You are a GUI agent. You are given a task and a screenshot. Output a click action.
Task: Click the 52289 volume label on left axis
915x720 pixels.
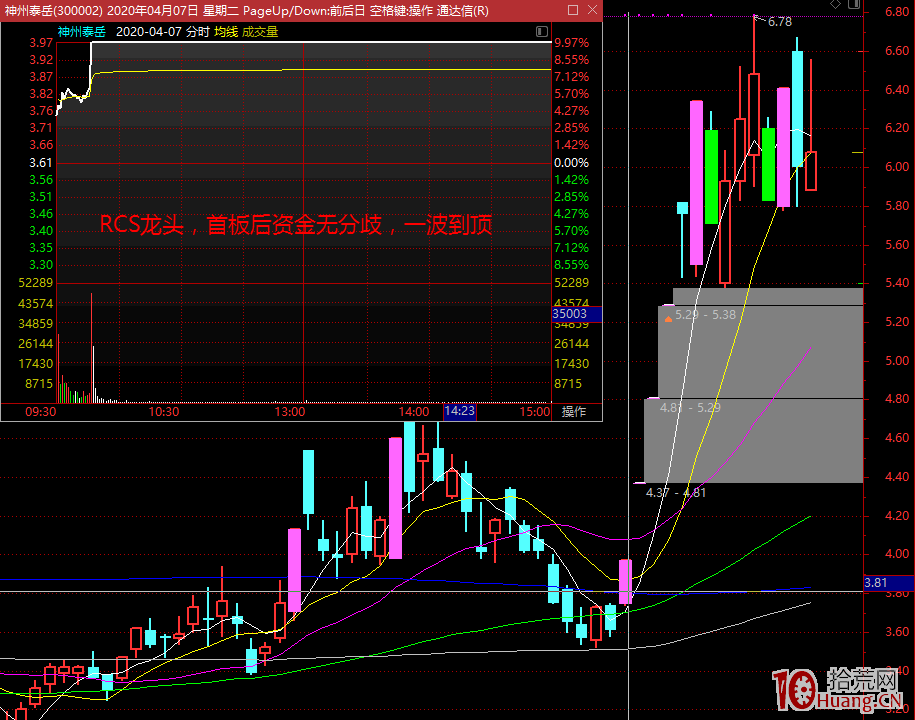point(36,282)
